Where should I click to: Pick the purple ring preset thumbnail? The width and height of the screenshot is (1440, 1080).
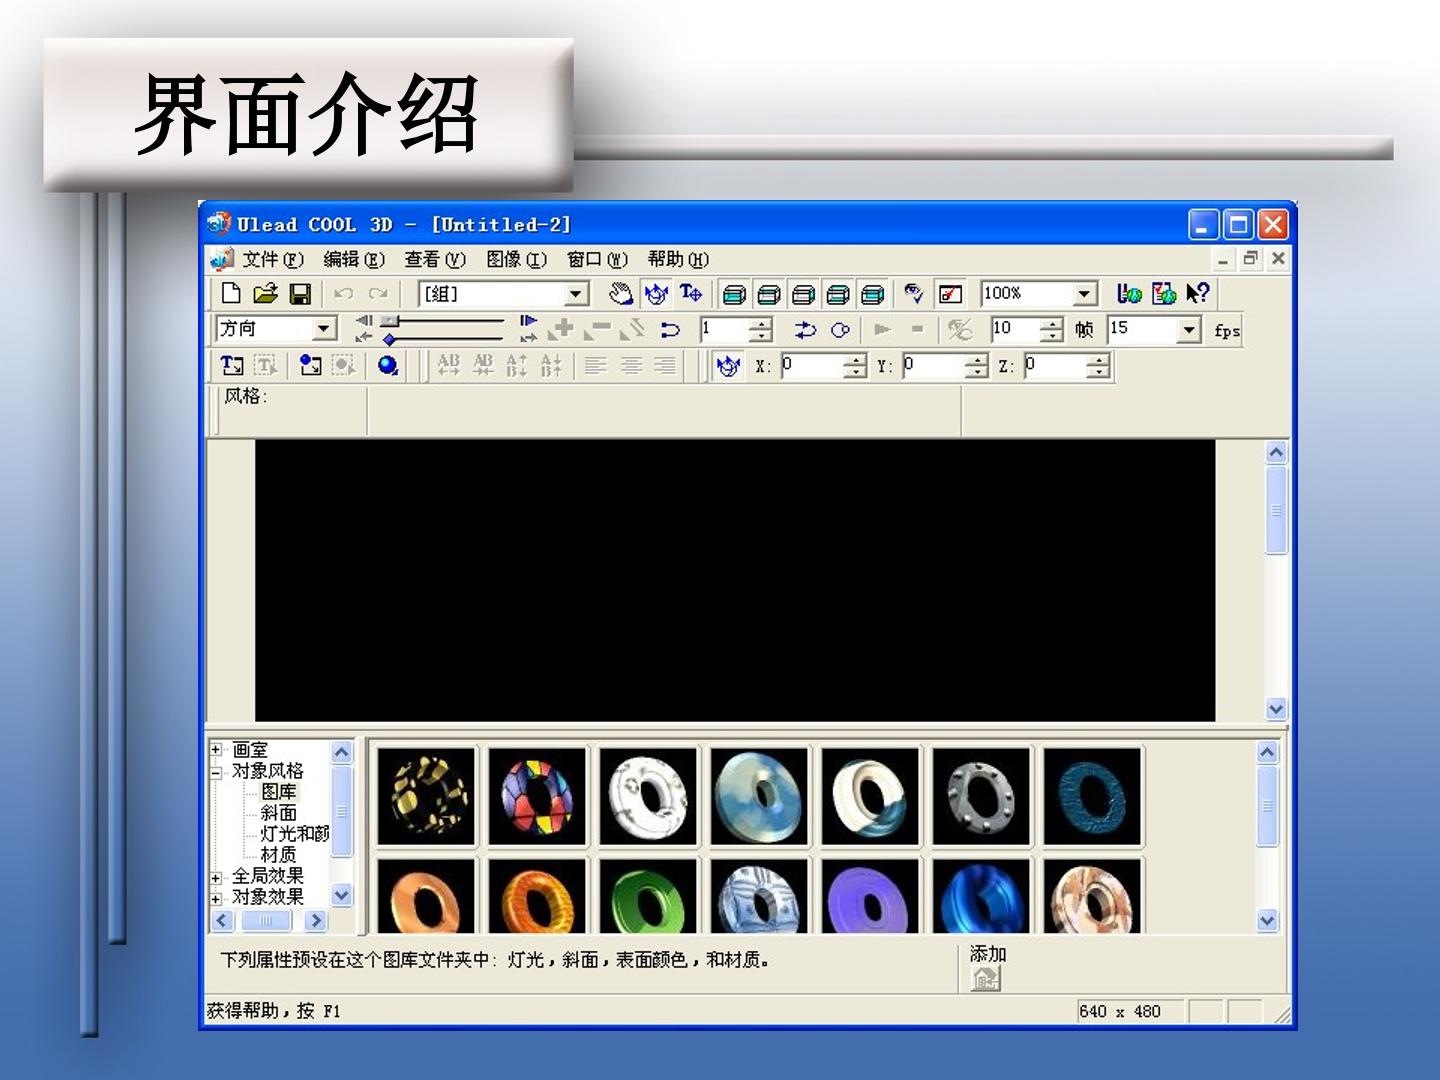point(870,897)
